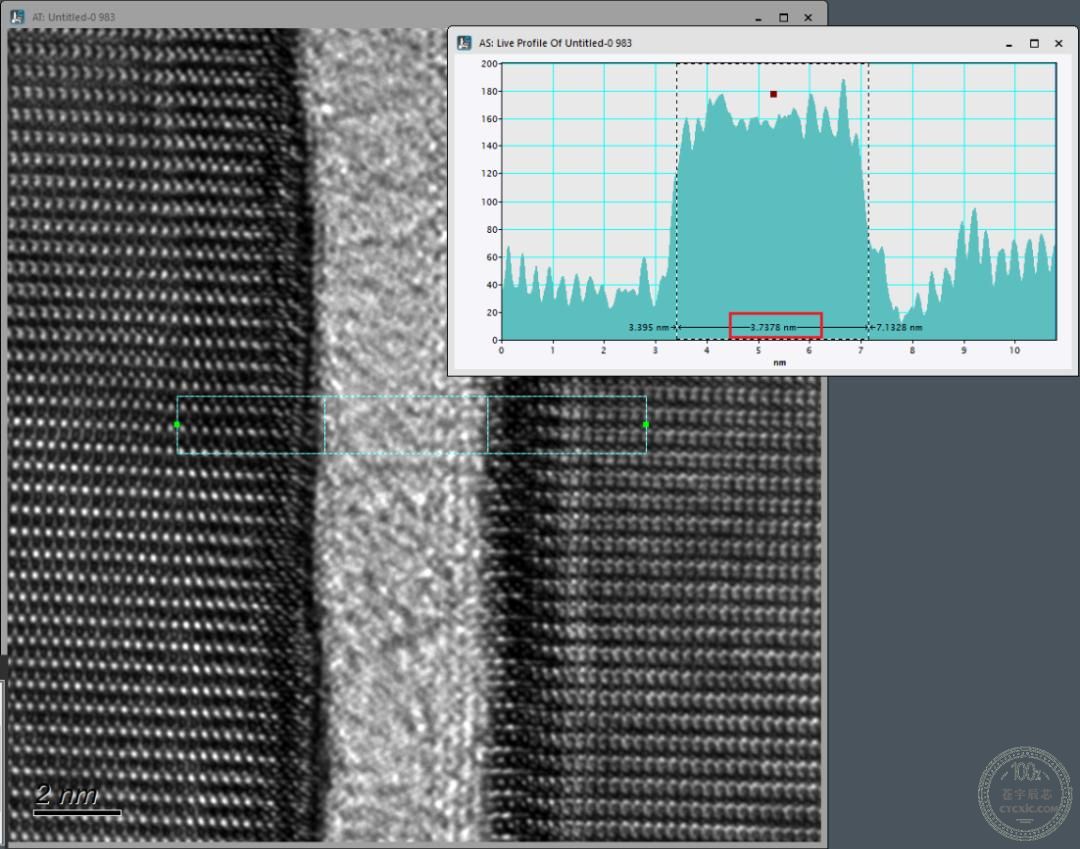
Task: Click the Live Profile window application icon
Action: click(x=464, y=43)
